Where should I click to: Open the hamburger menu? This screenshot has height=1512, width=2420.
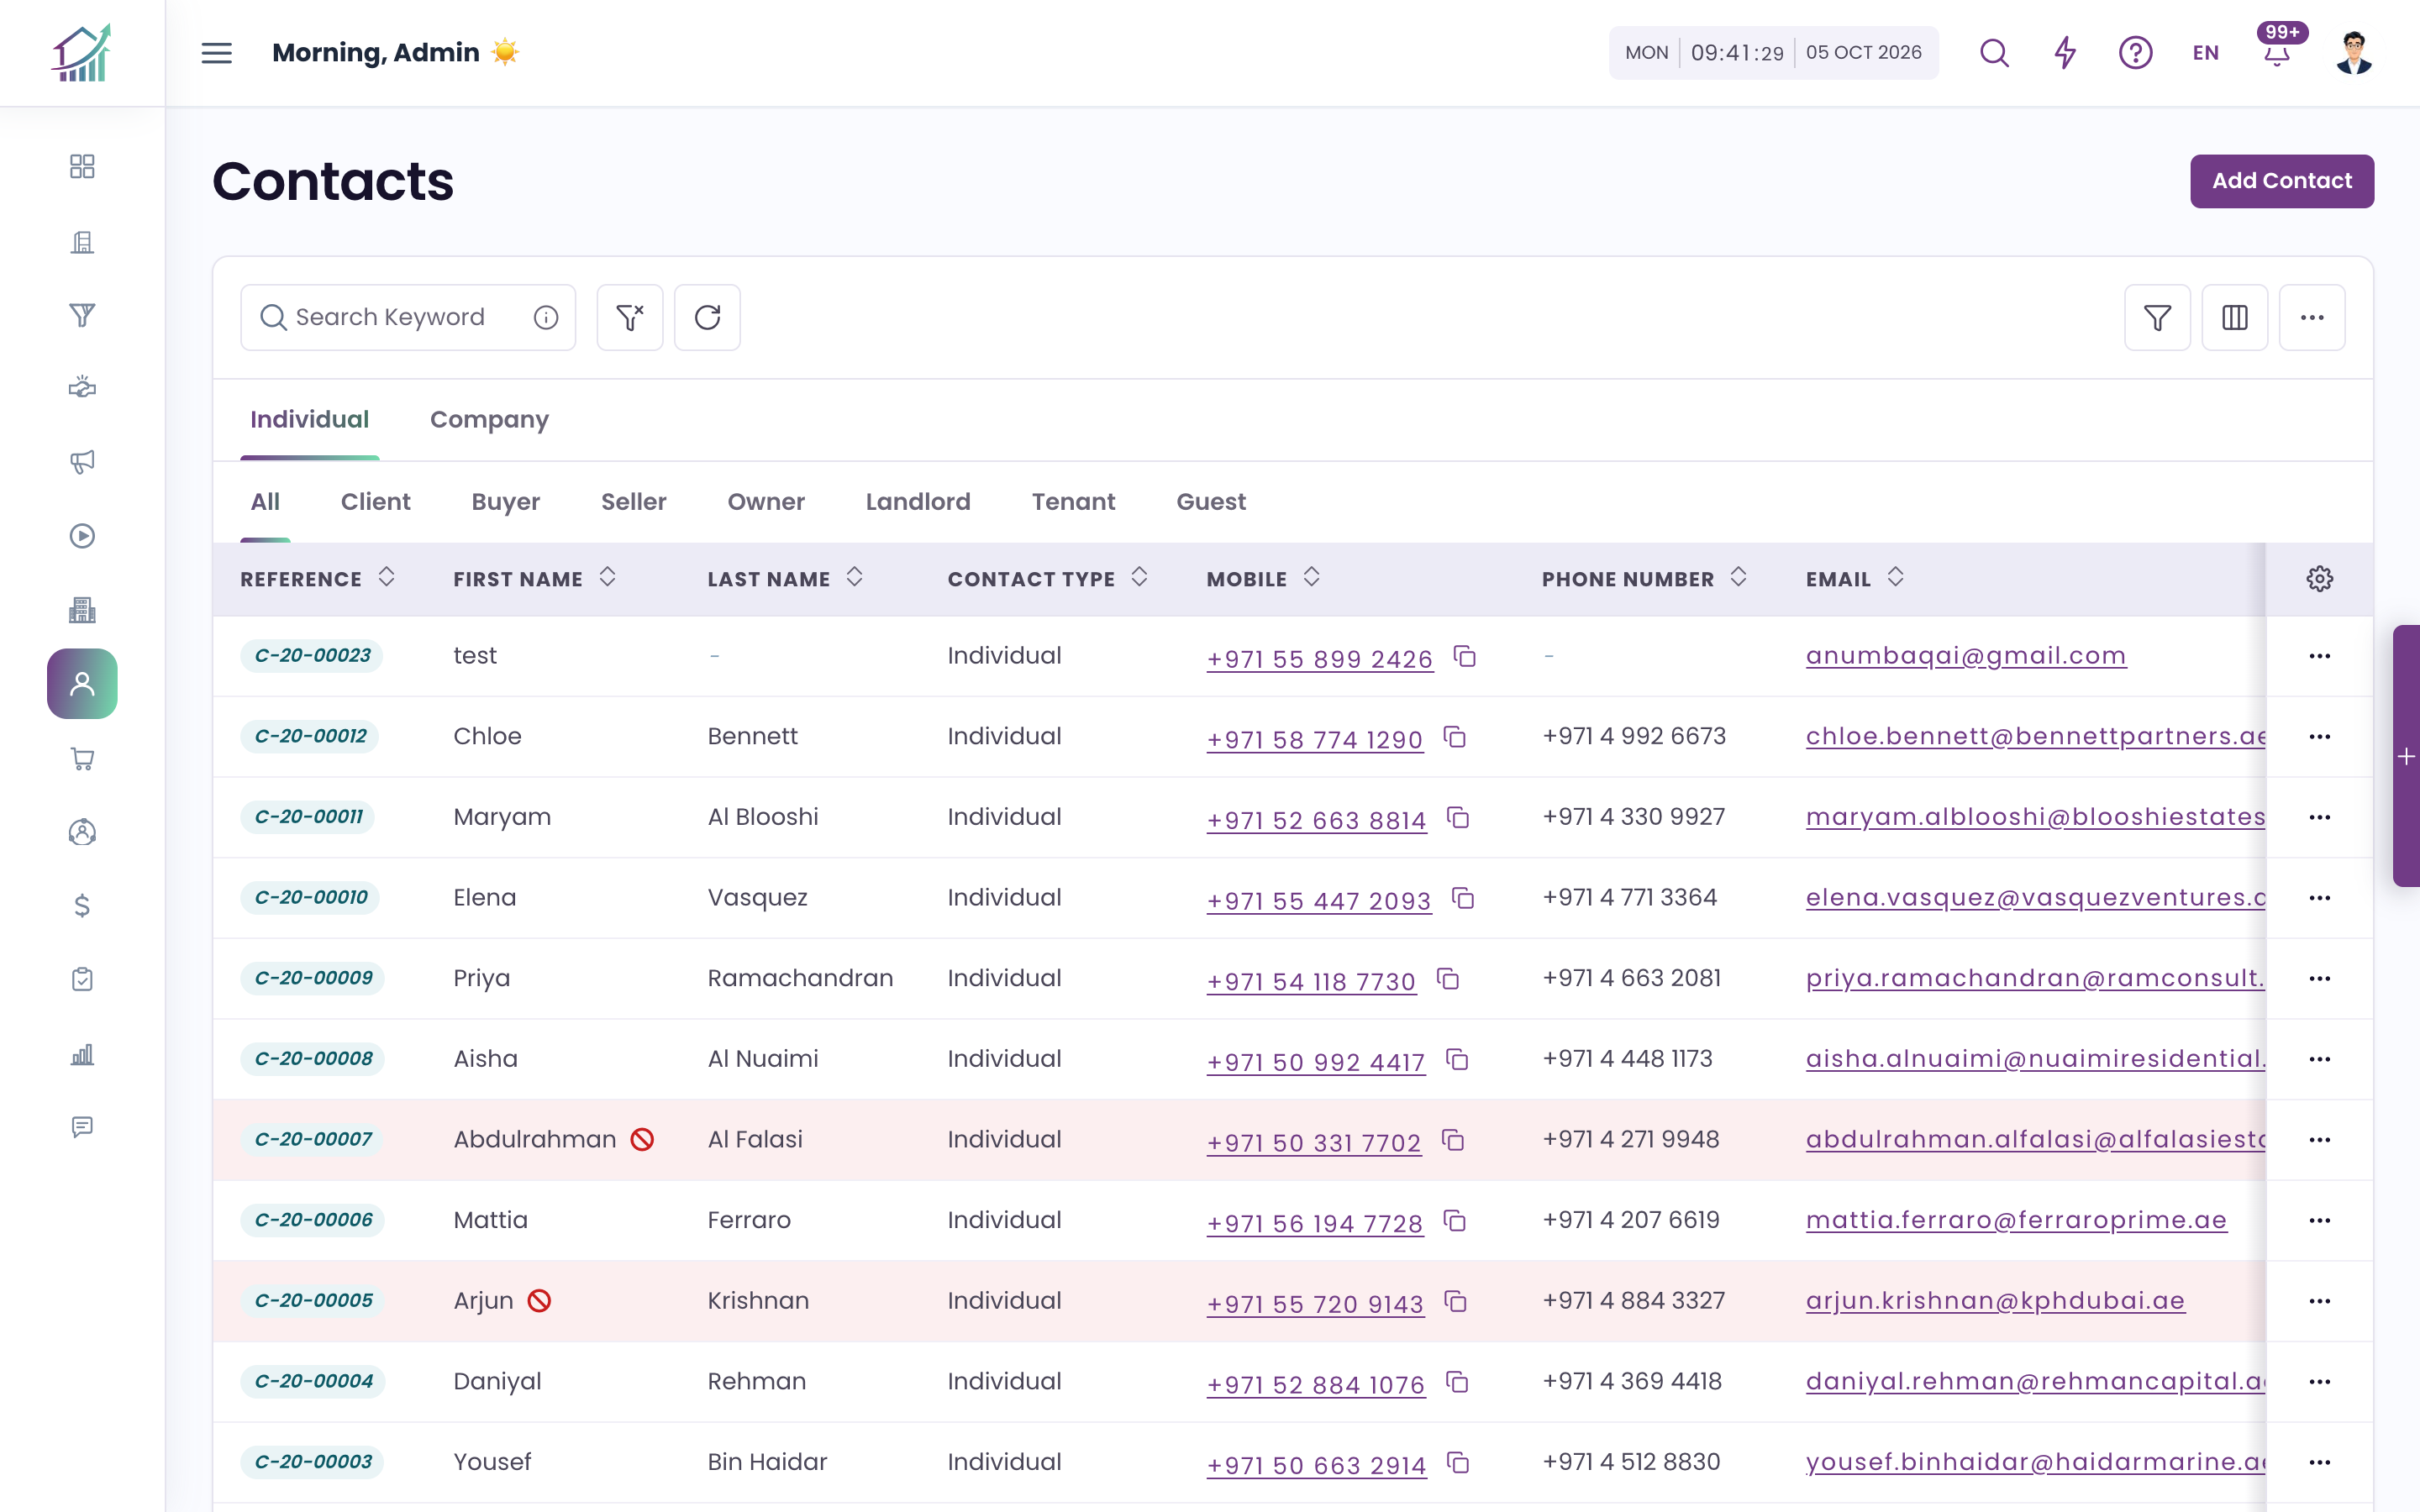click(216, 53)
